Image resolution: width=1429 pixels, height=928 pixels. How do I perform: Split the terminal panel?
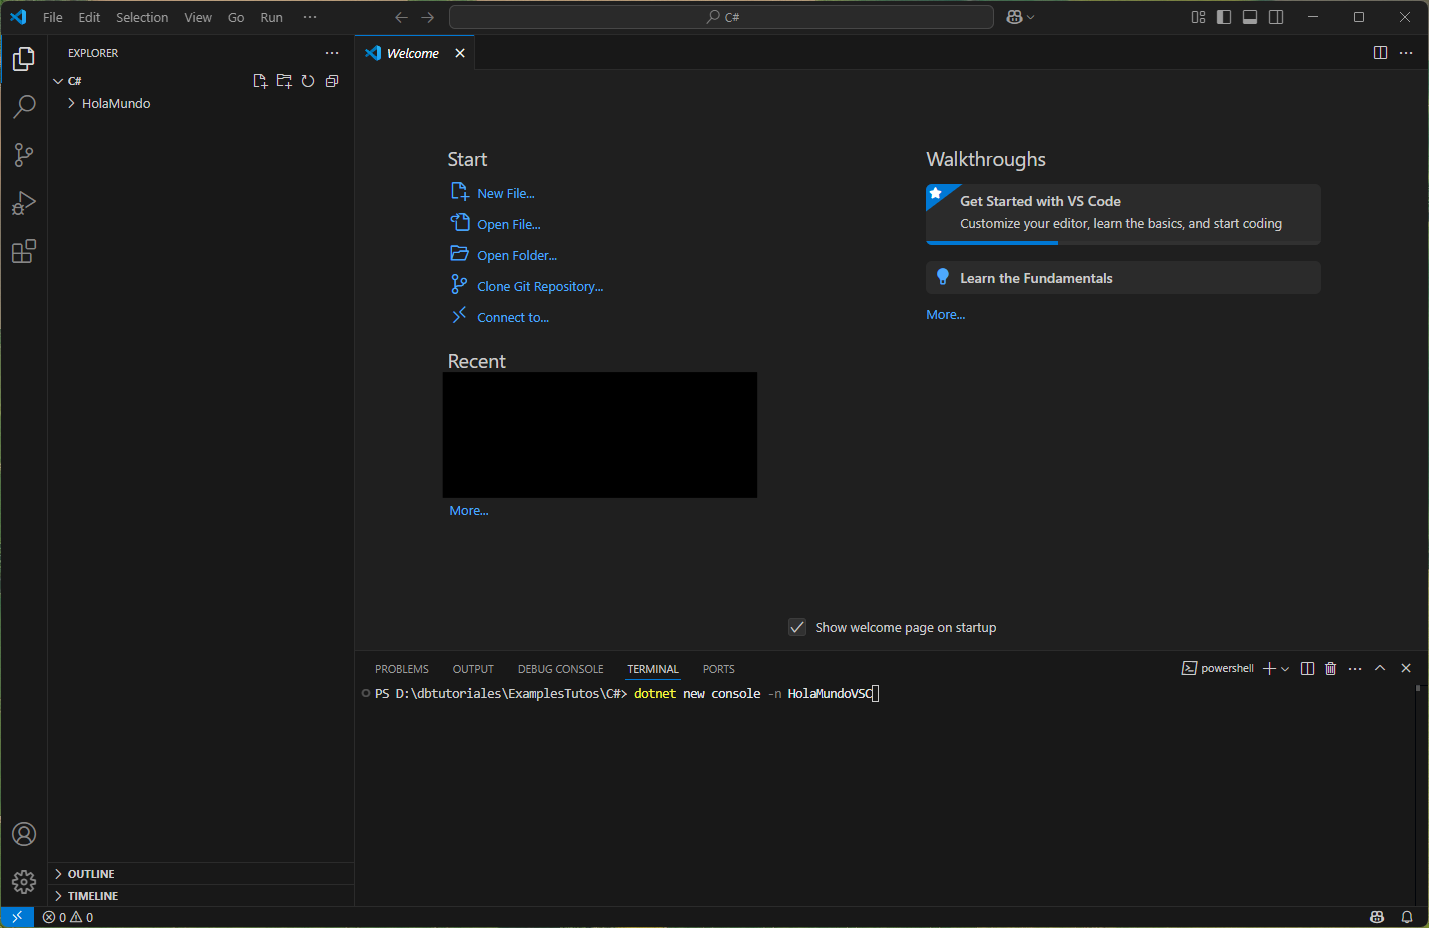tap(1307, 668)
